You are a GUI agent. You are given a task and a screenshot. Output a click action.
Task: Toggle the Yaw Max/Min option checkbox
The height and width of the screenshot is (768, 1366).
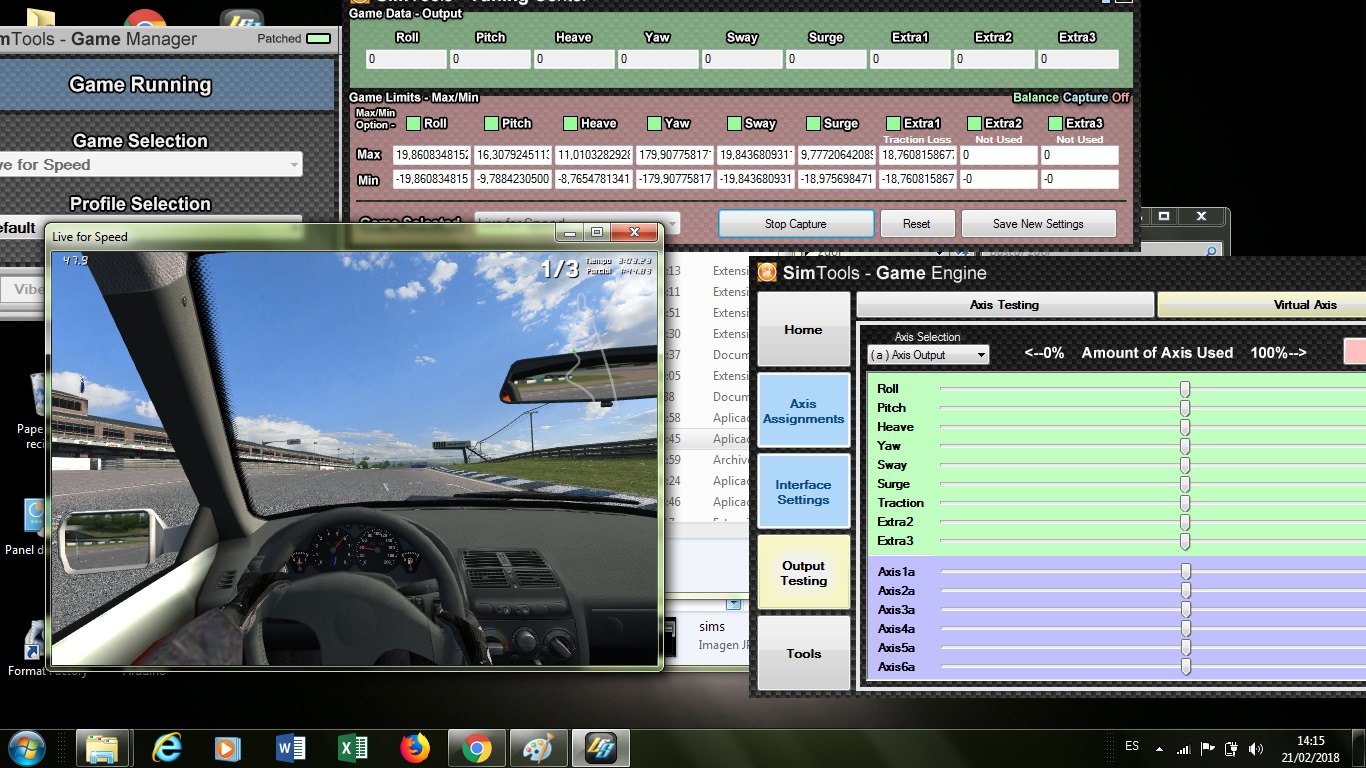(654, 123)
